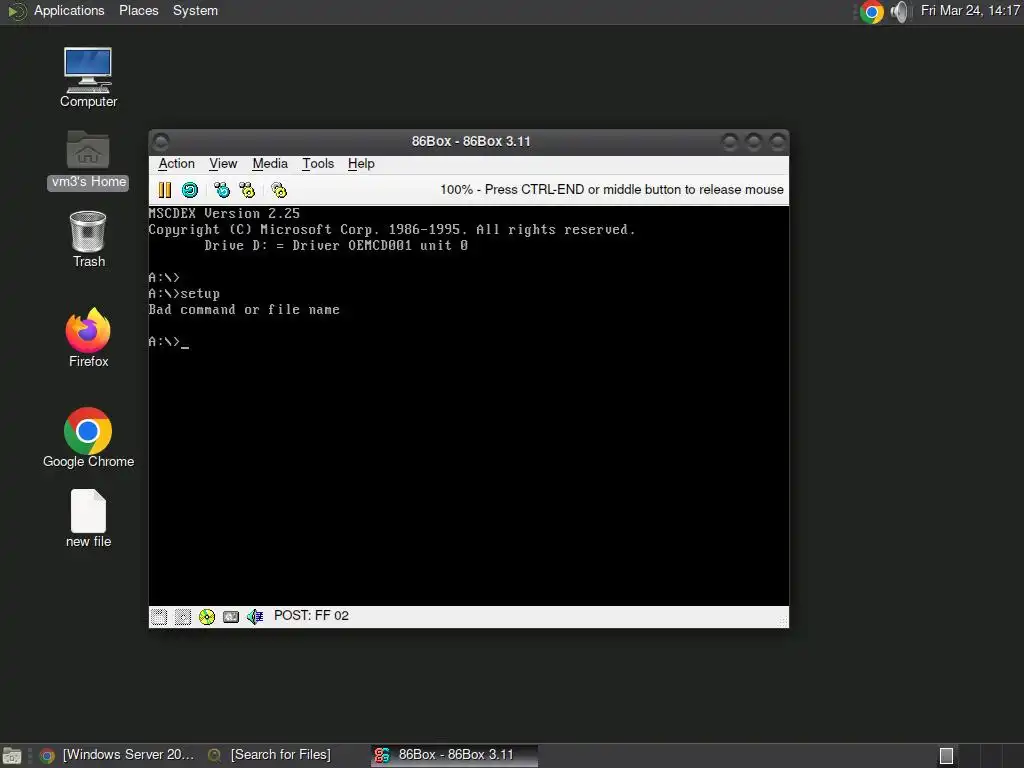
Task: Open the View menu in 86Box
Action: tap(223, 164)
